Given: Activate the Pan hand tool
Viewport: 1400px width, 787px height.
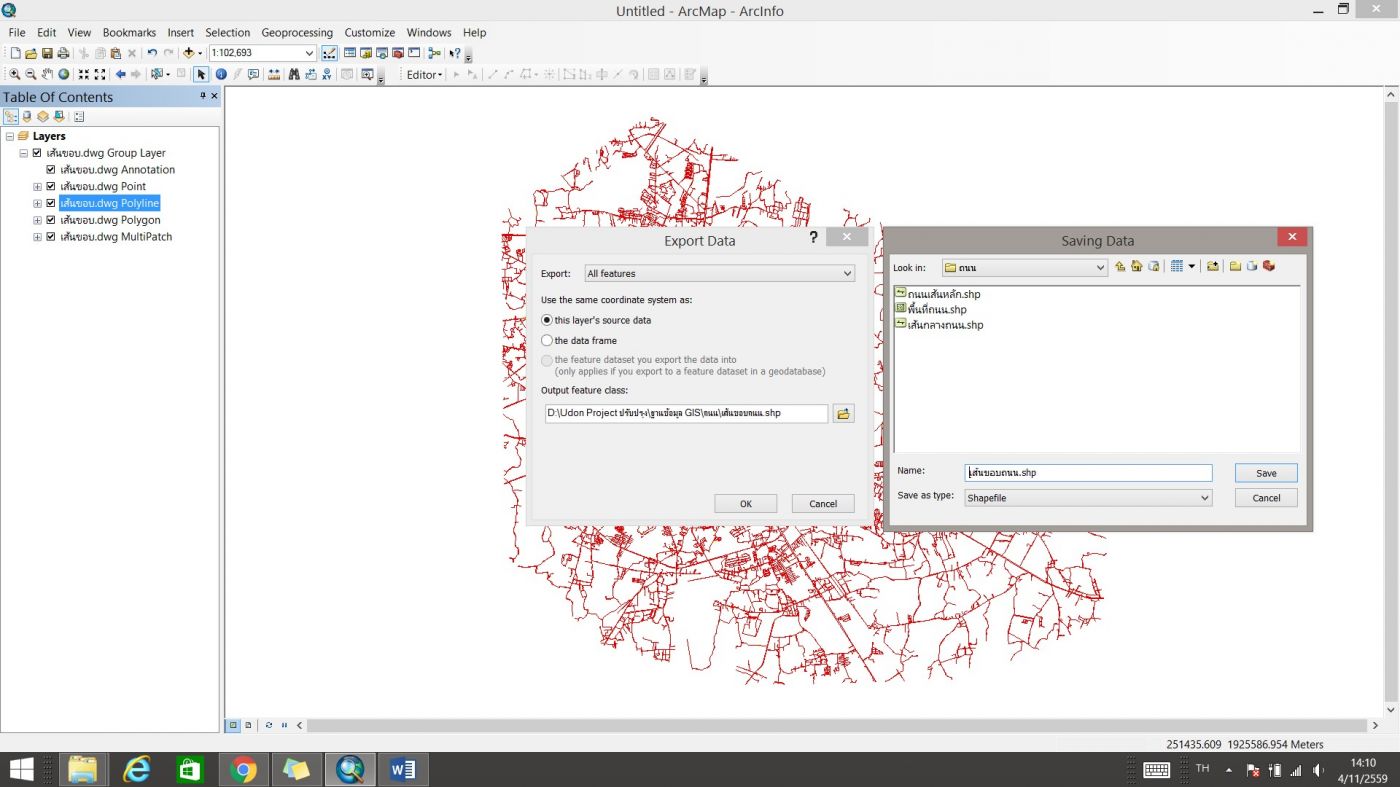Looking at the screenshot, I should point(47,74).
